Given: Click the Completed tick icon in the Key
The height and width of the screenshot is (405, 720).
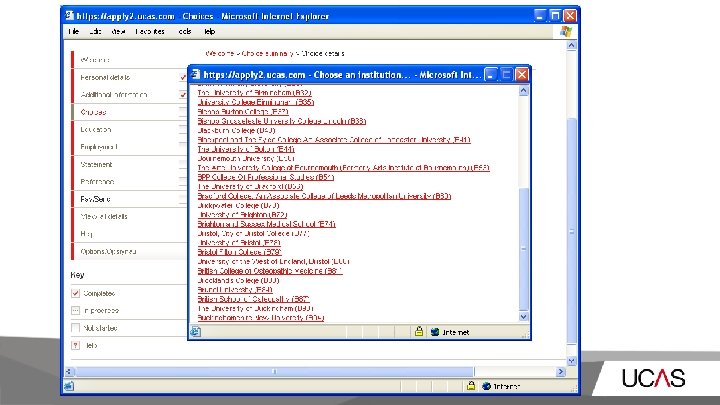Looking at the screenshot, I should coord(76,293).
